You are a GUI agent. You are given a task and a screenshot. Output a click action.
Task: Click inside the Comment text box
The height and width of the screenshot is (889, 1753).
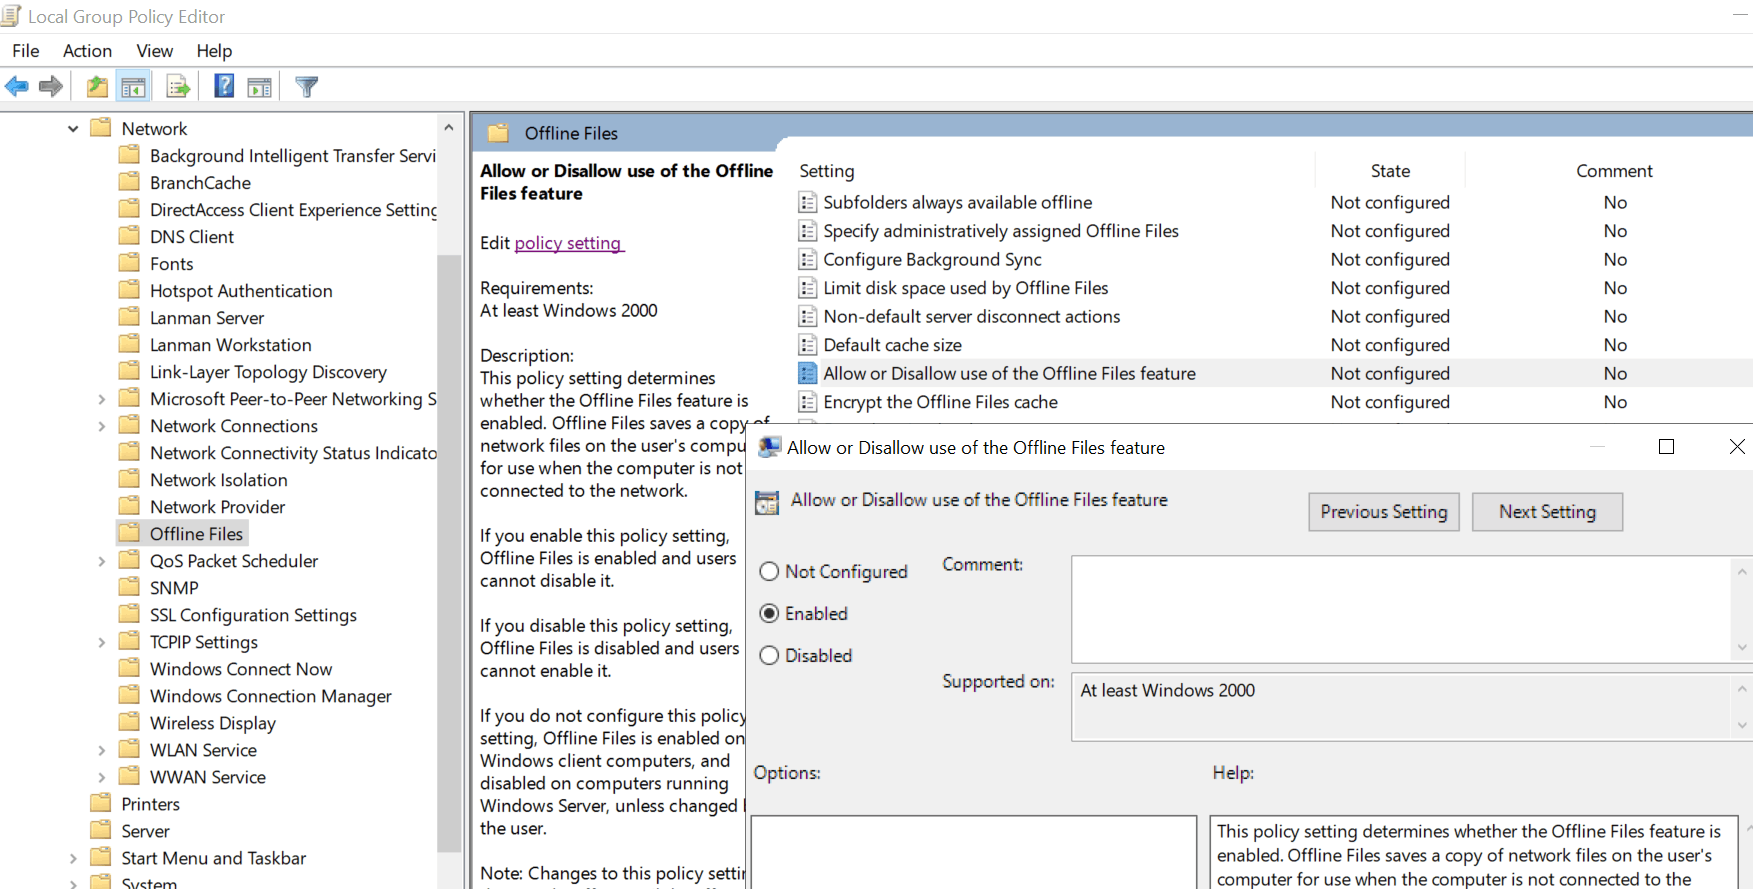click(1401, 609)
